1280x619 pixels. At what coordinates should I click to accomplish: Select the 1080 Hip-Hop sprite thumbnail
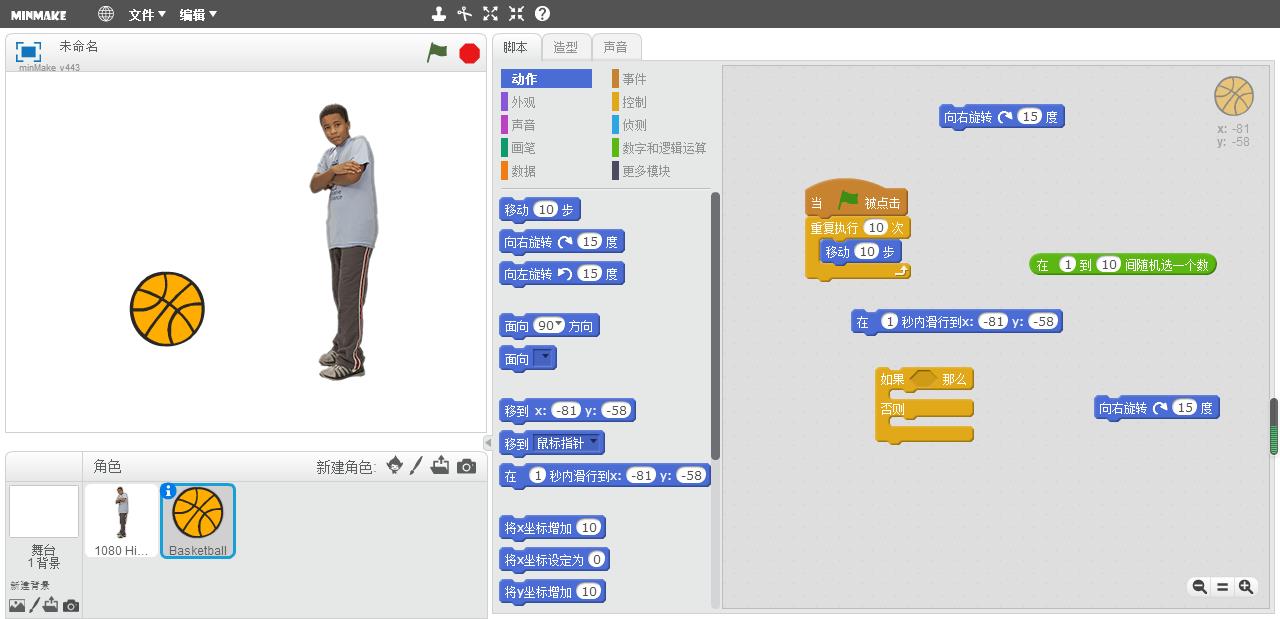coord(122,520)
